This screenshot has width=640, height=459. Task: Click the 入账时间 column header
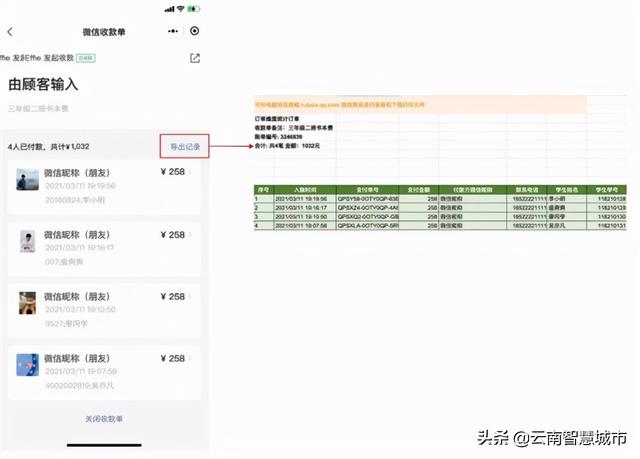[305, 190]
